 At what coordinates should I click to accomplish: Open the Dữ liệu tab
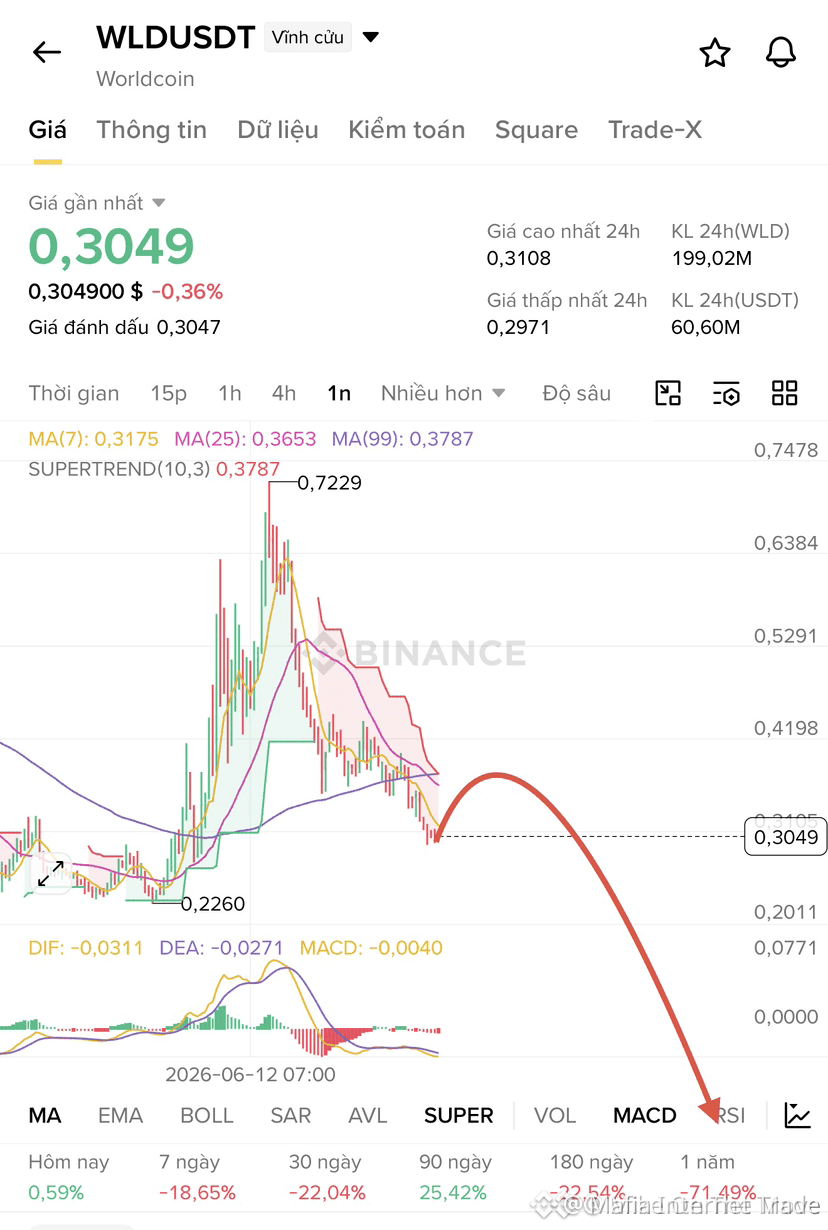[x=278, y=130]
